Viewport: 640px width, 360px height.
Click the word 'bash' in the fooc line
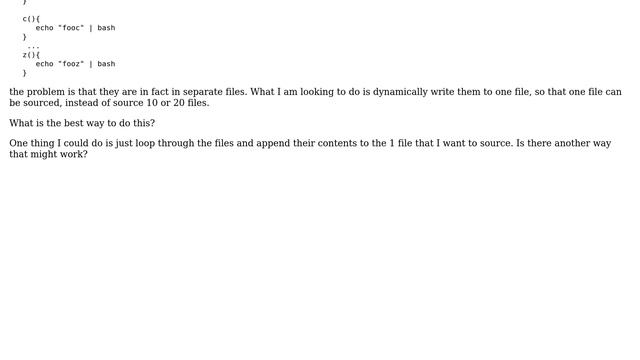(x=106, y=28)
